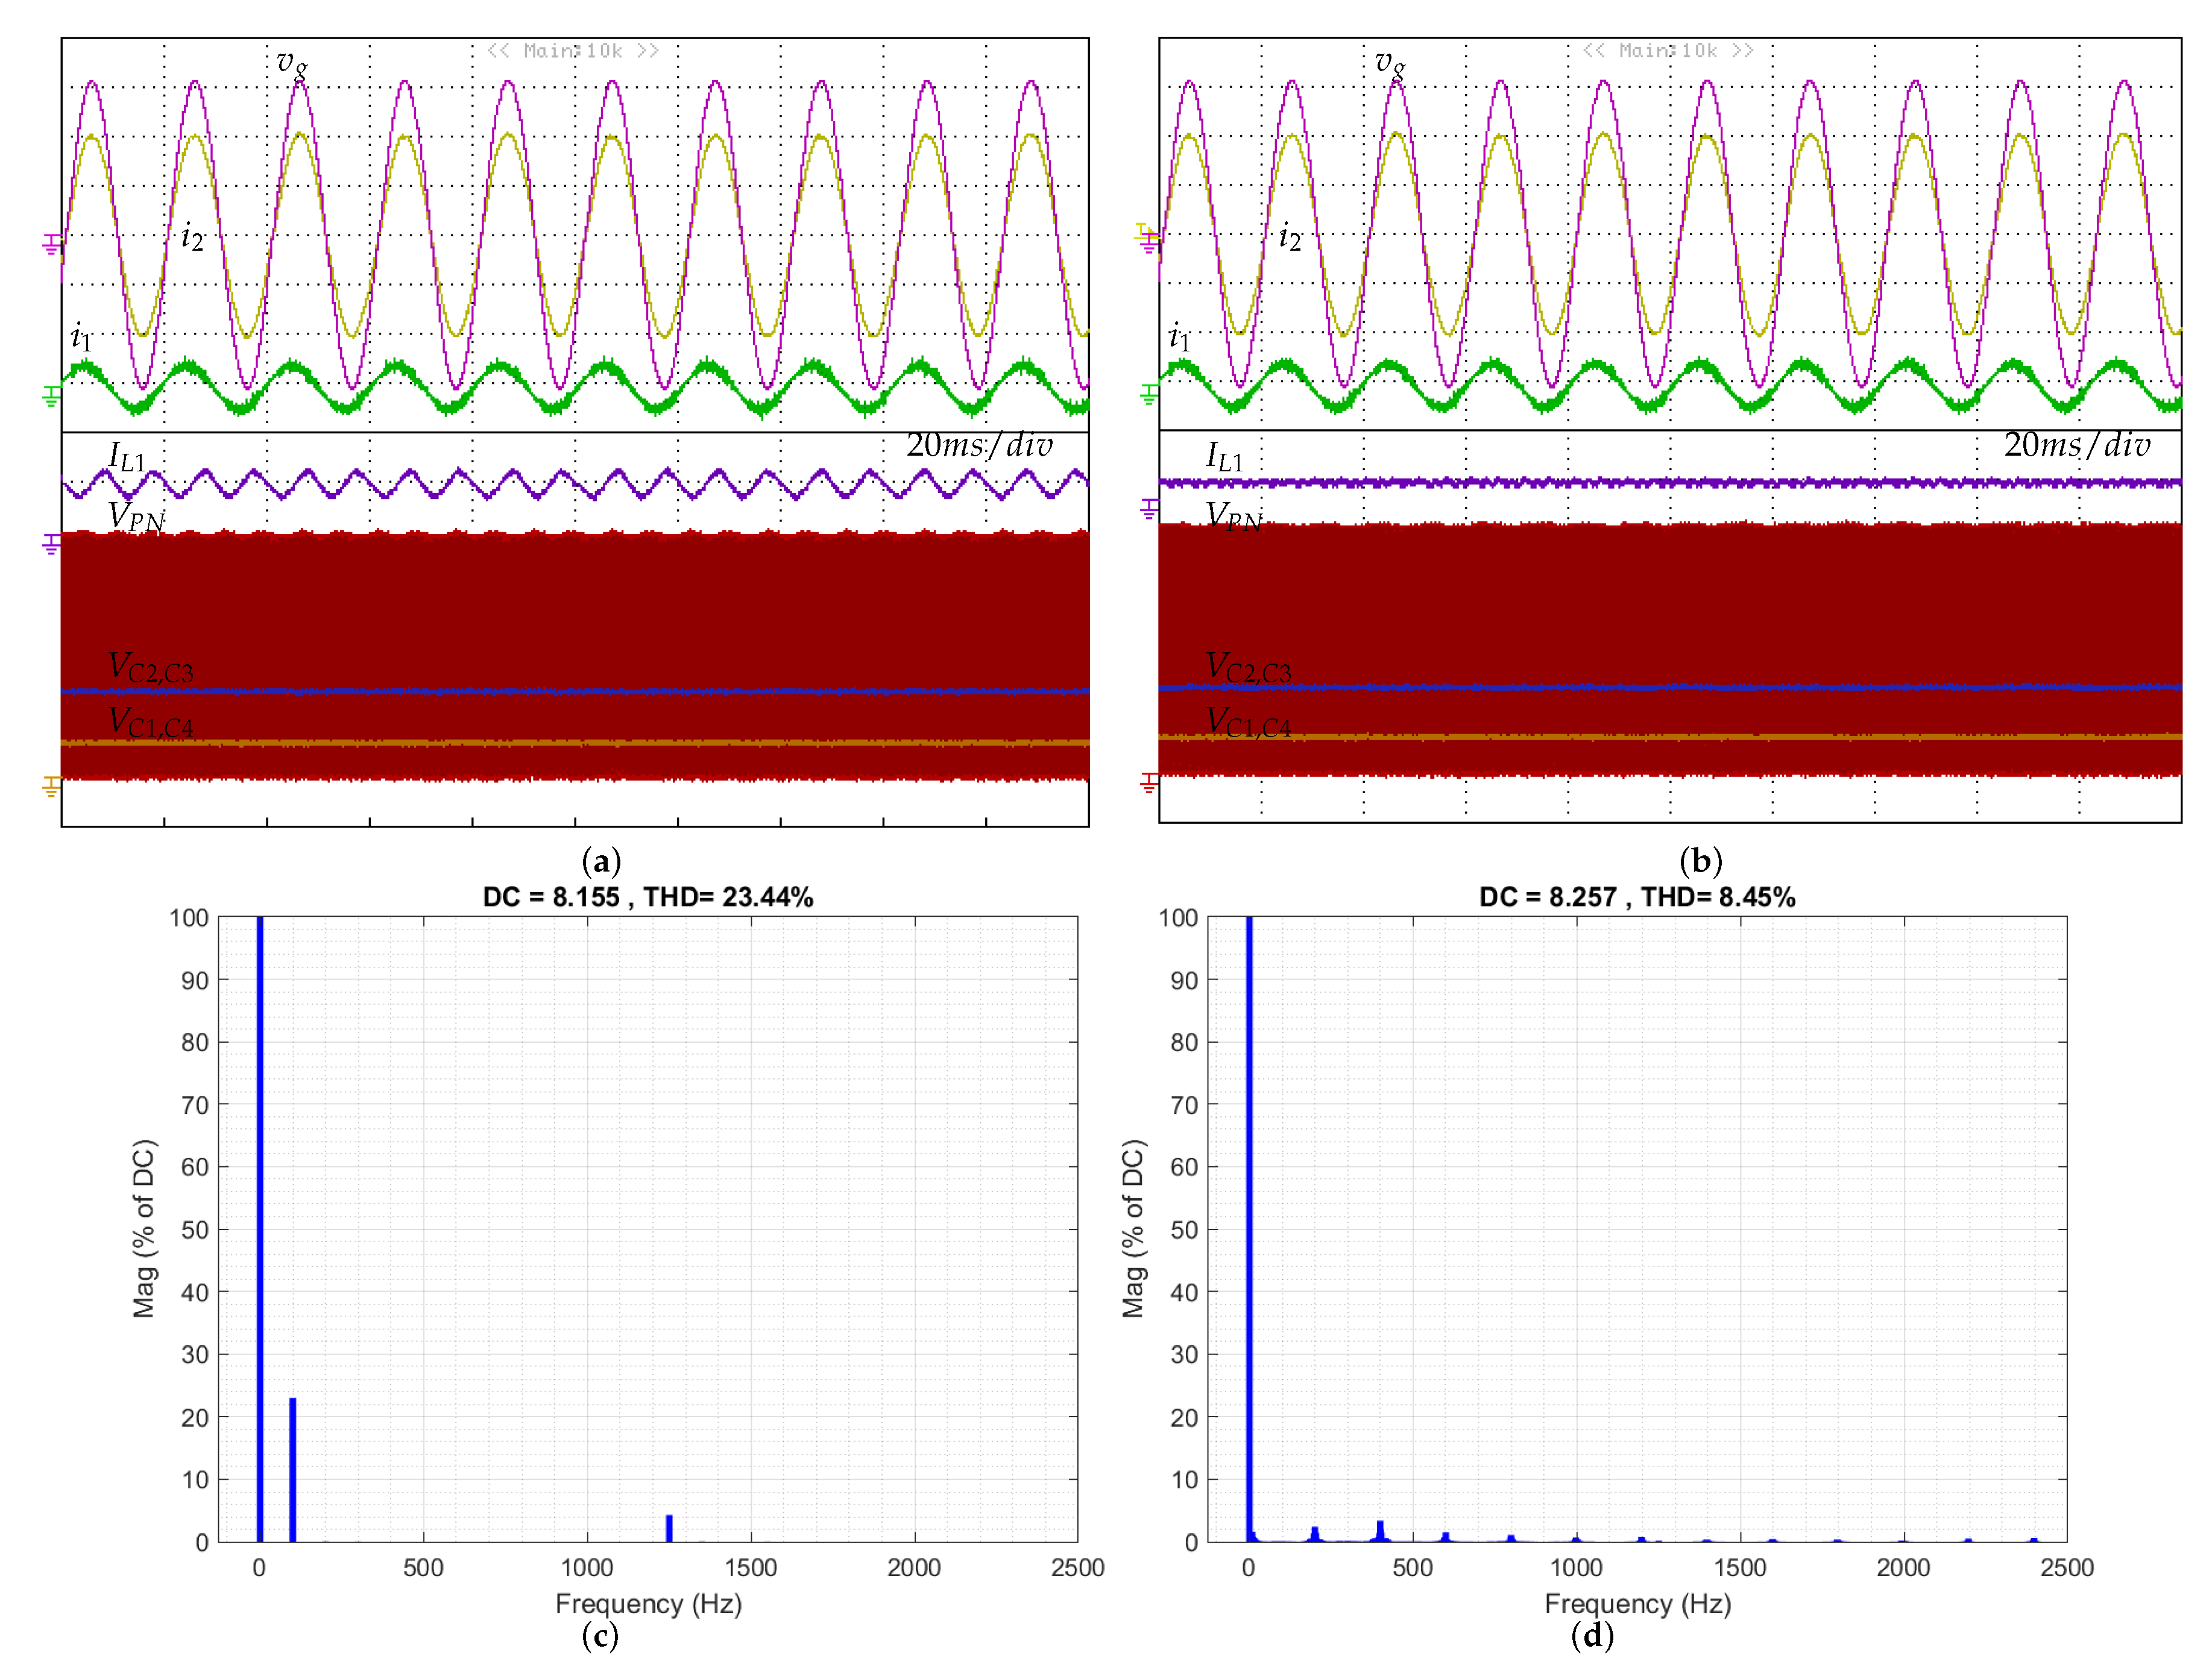Click the 'THD= 23.44%' title above plot (c)

pos(728,897)
